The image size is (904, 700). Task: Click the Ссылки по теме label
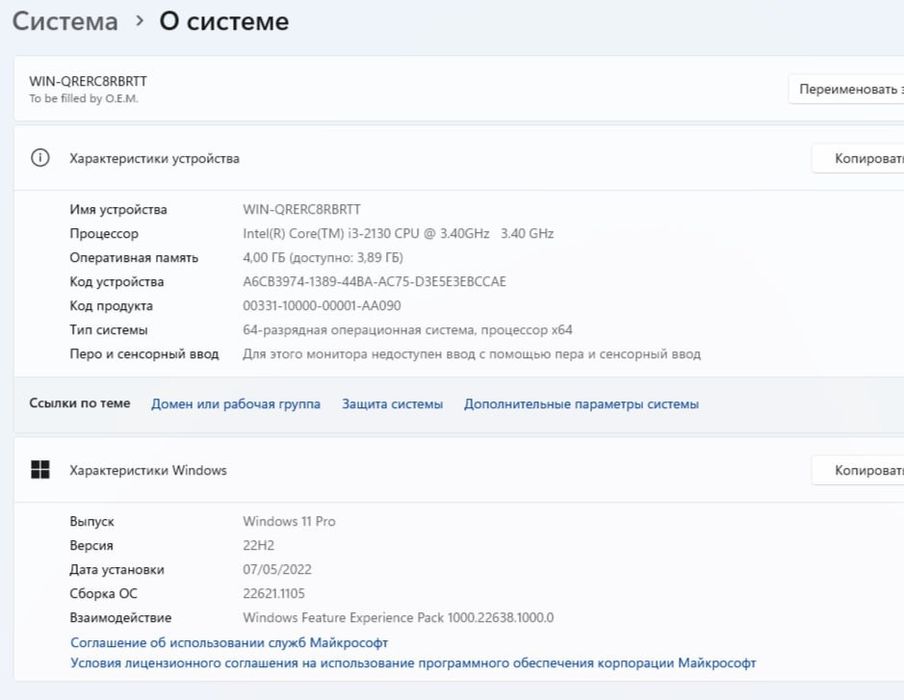pyautogui.click(x=80, y=403)
